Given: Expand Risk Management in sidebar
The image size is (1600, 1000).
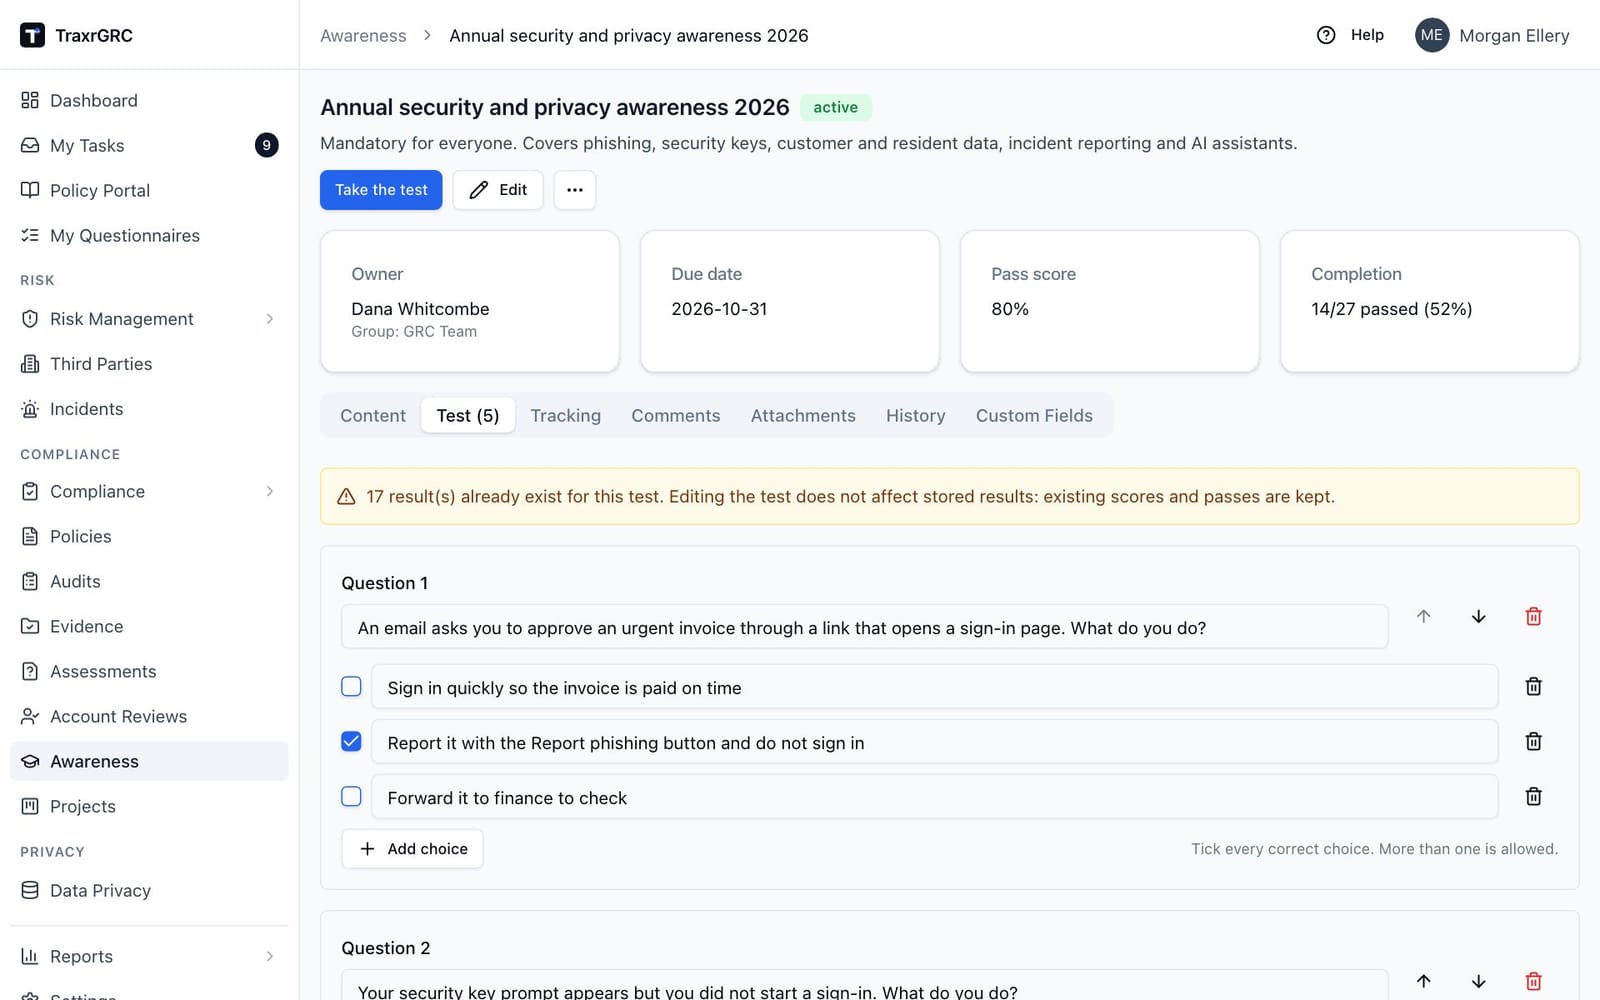Looking at the screenshot, I should [269, 319].
